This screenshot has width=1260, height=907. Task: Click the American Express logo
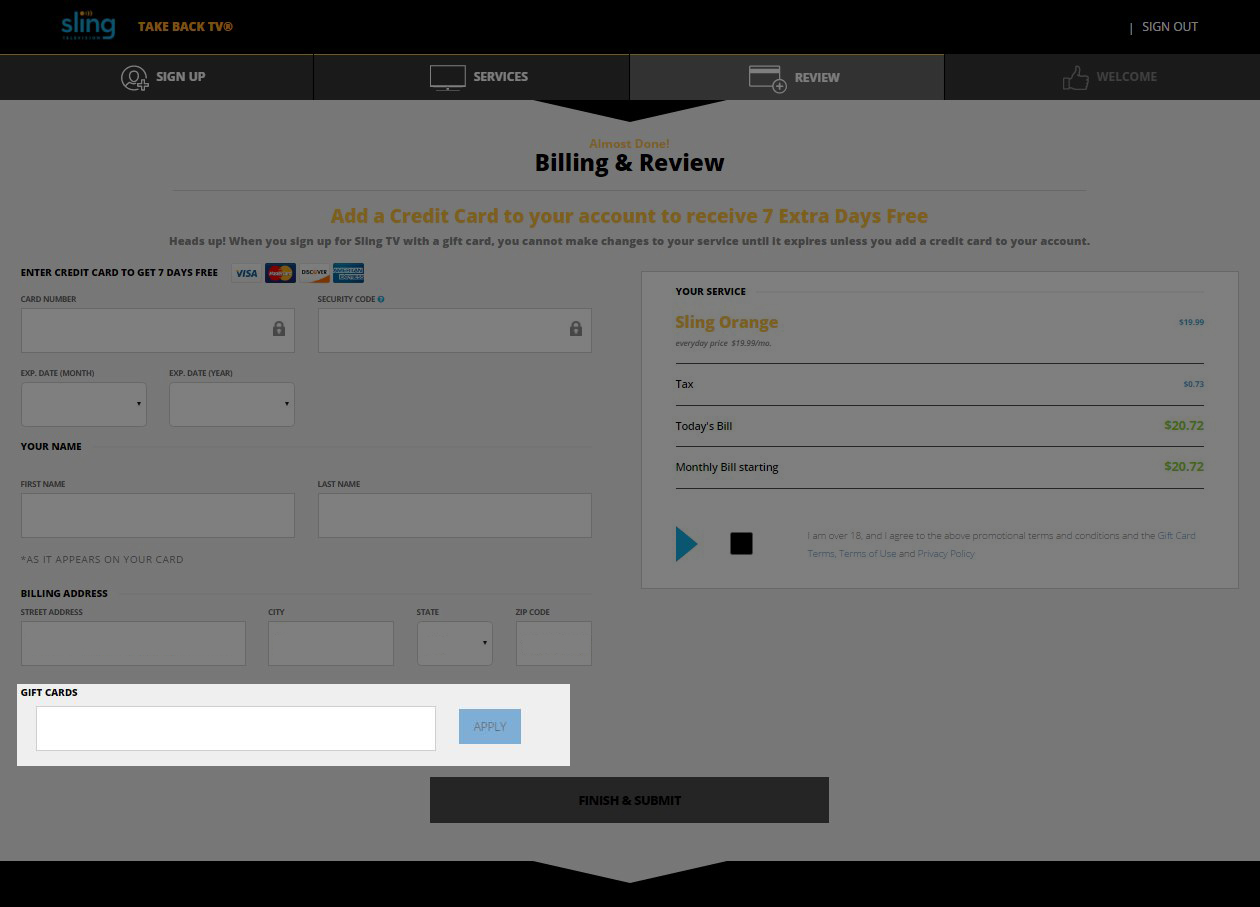pyautogui.click(x=348, y=273)
